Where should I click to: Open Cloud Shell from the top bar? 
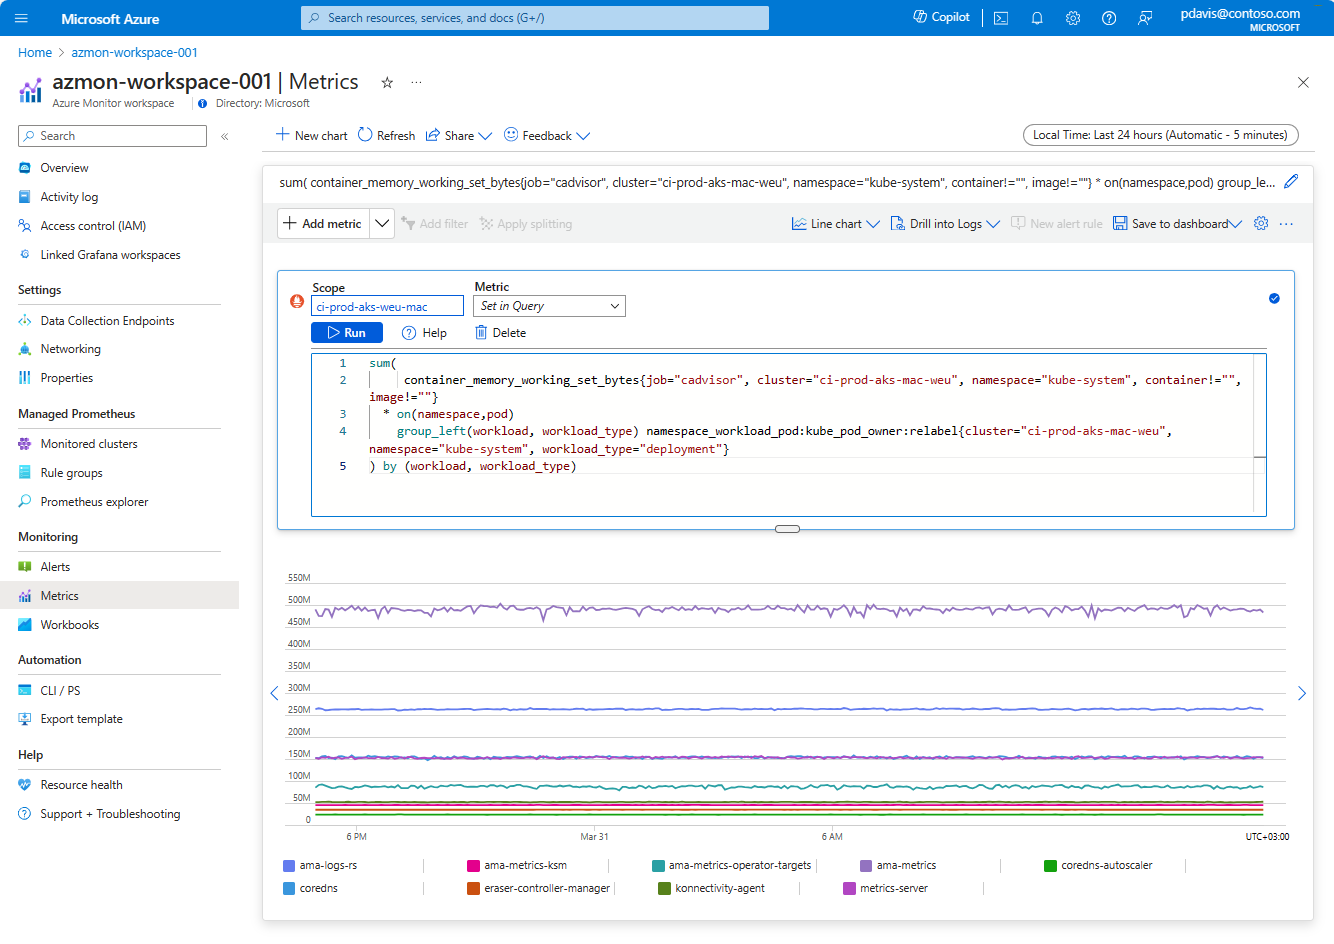coord(1001,18)
